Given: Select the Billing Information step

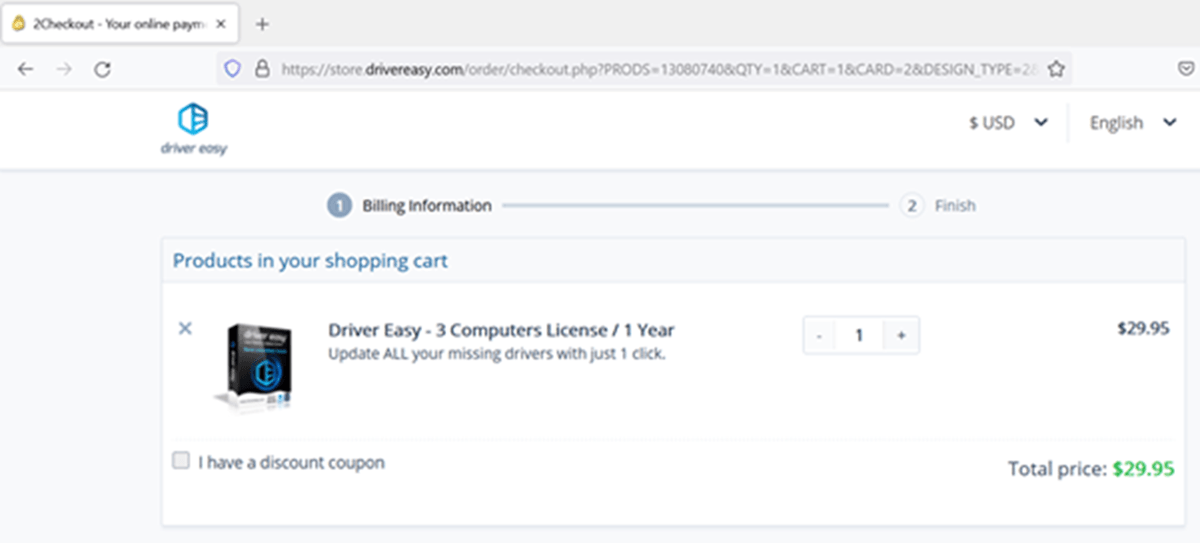Looking at the screenshot, I should tap(410, 206).
